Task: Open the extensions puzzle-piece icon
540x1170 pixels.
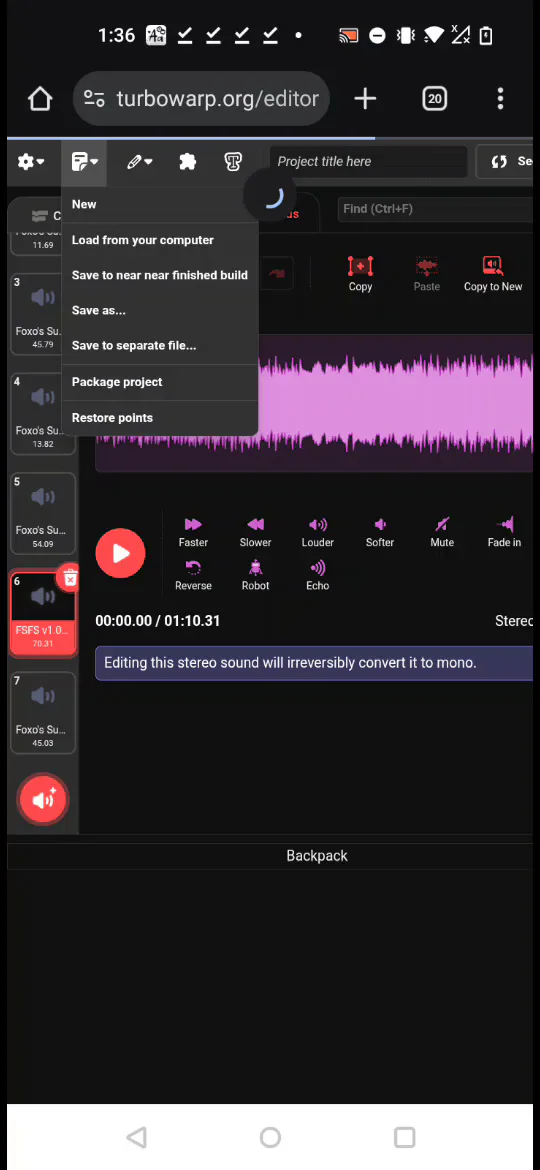Action: [x=187, y=162]
